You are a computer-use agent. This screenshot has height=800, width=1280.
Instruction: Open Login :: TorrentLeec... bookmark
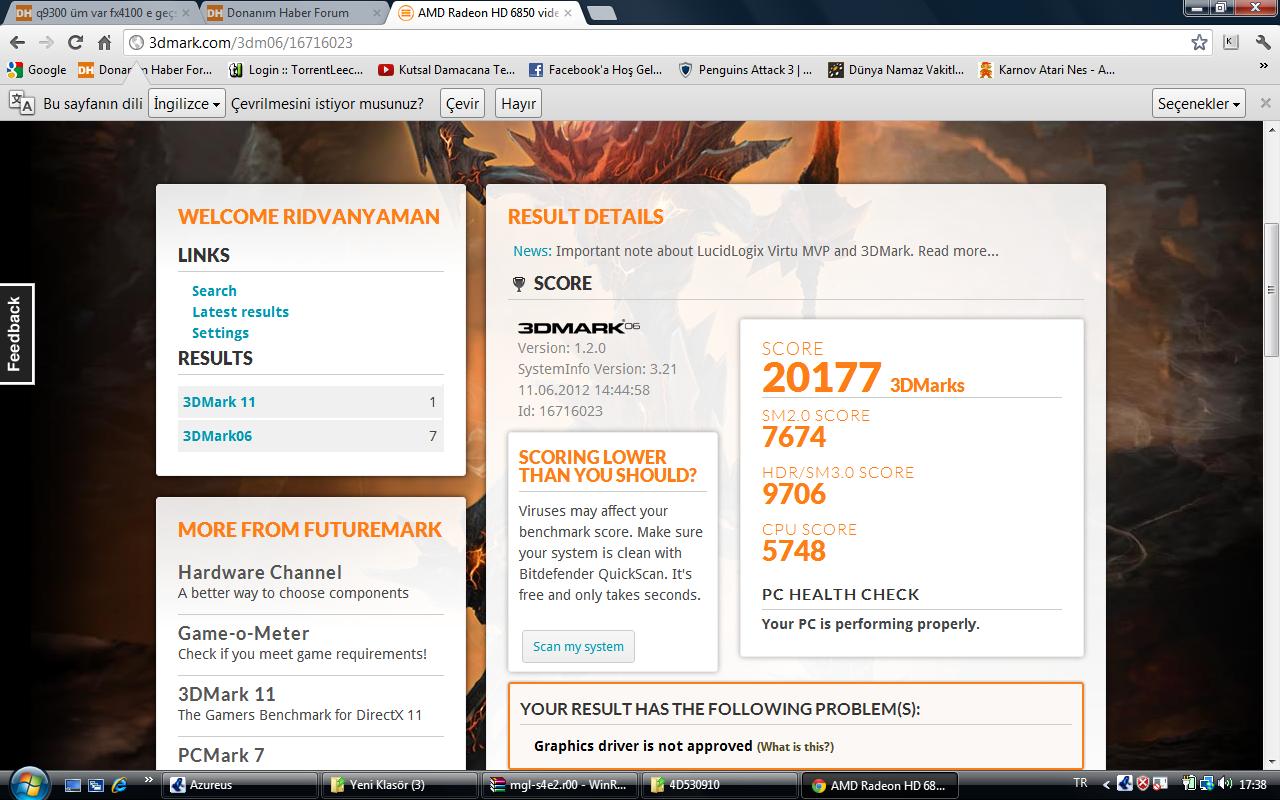296,70
